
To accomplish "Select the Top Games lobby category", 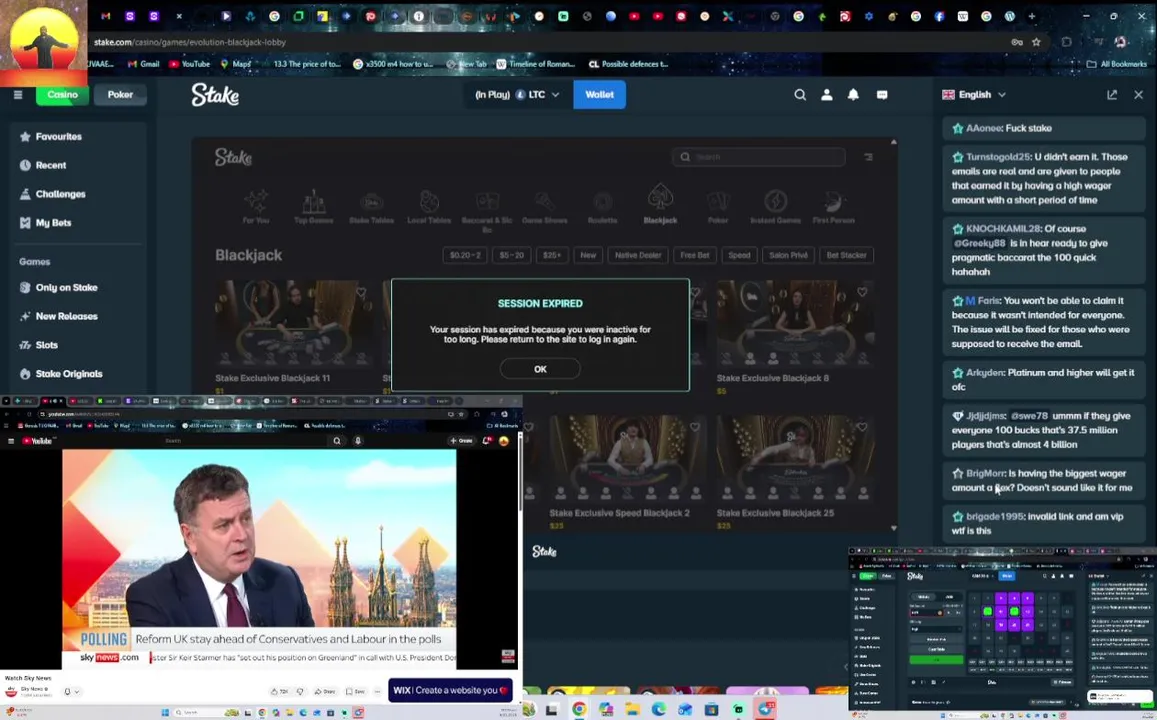I will tap(314, 207).
